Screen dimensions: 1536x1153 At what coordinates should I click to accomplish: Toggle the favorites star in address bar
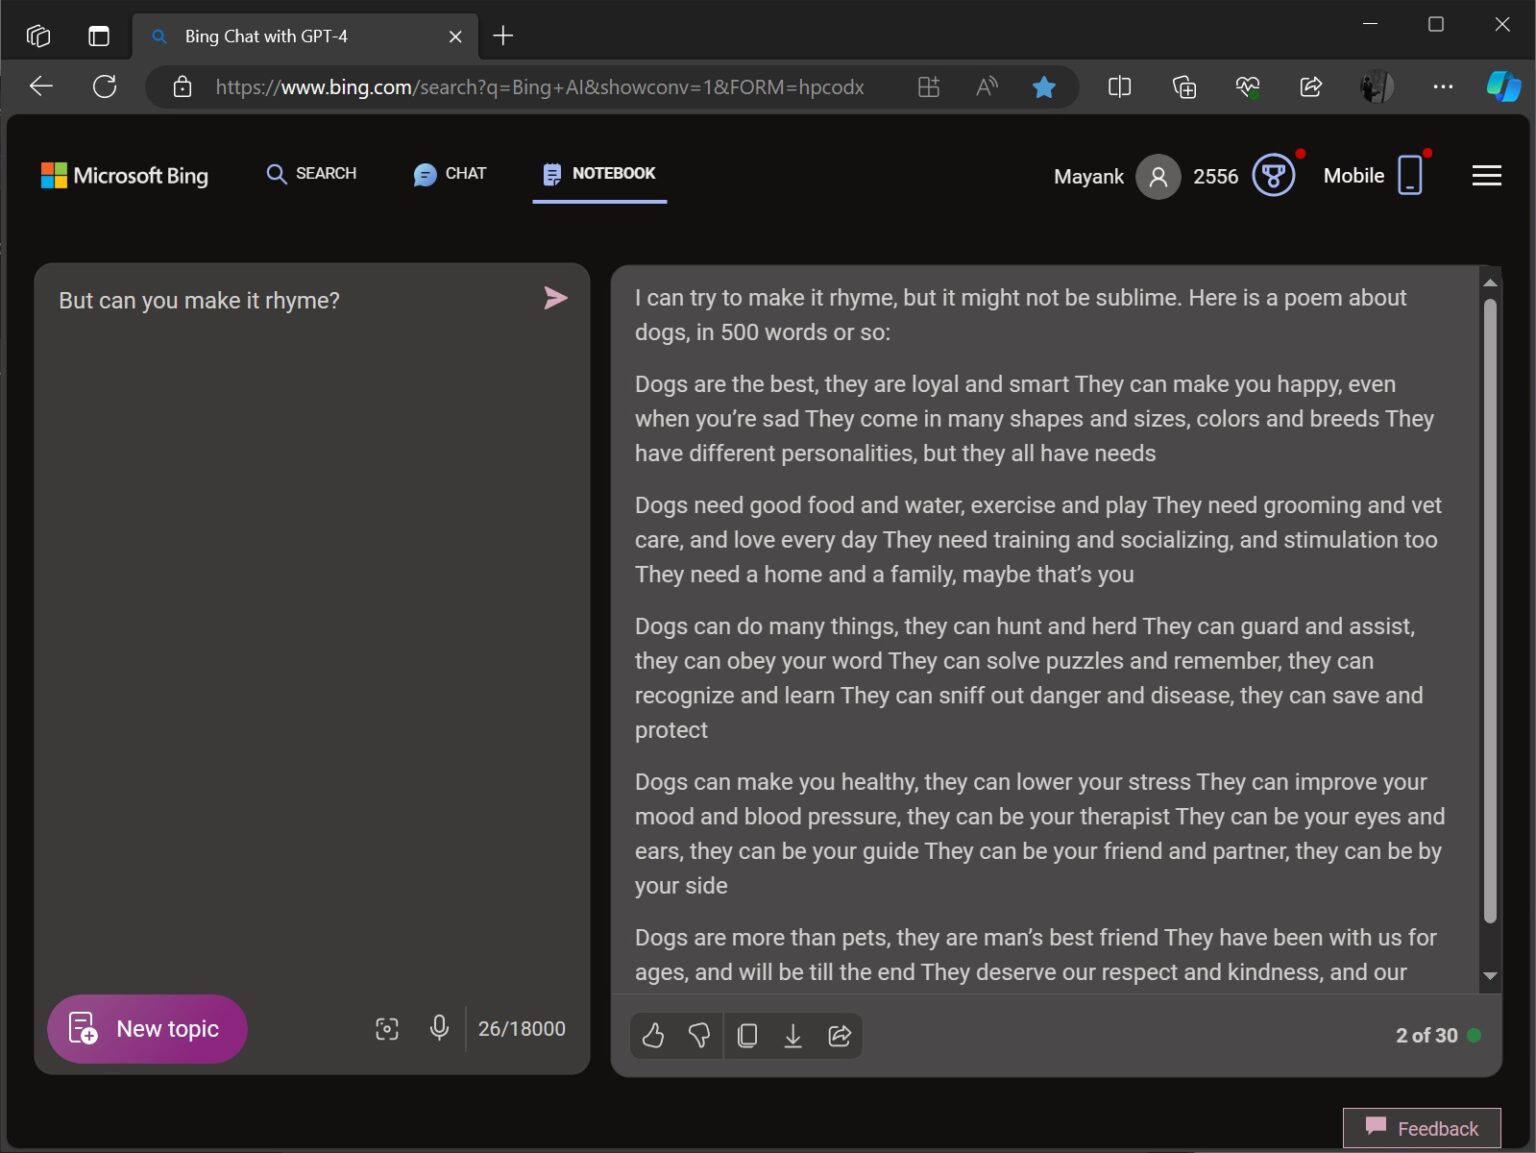(1044, 87)
